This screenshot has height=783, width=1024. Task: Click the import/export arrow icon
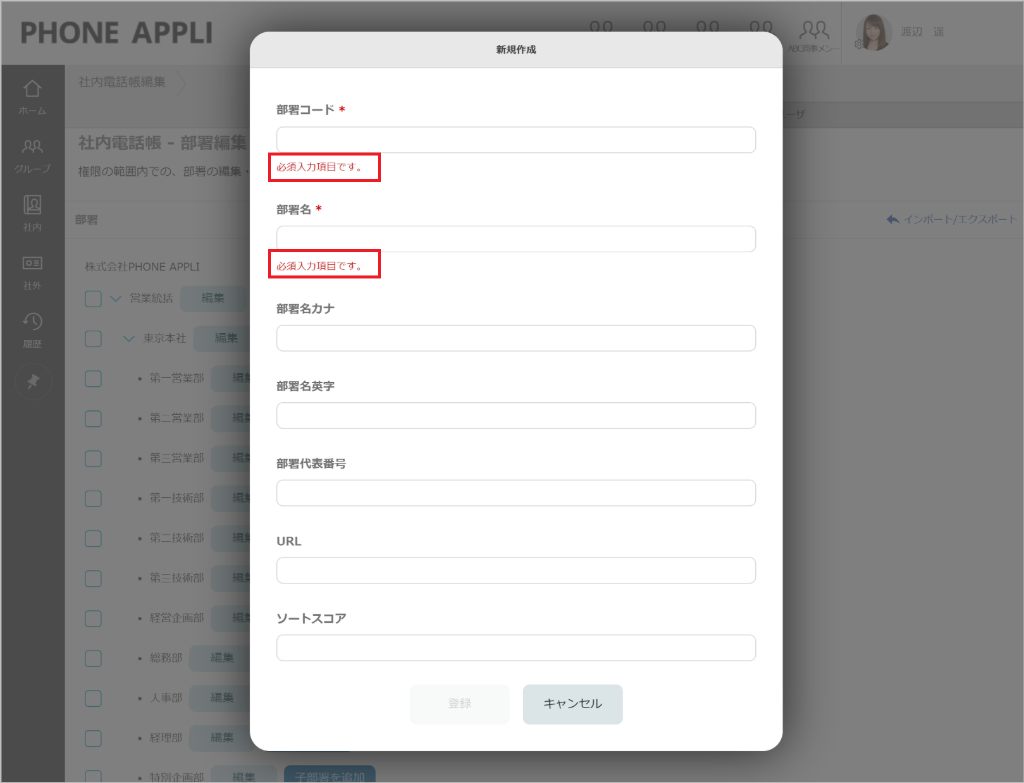click(x=892, y=219)
